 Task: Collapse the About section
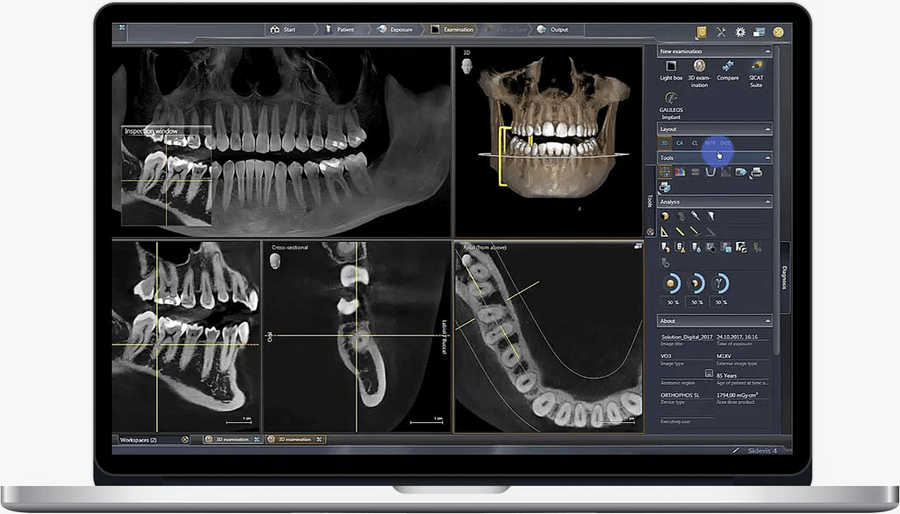[767, 320]
